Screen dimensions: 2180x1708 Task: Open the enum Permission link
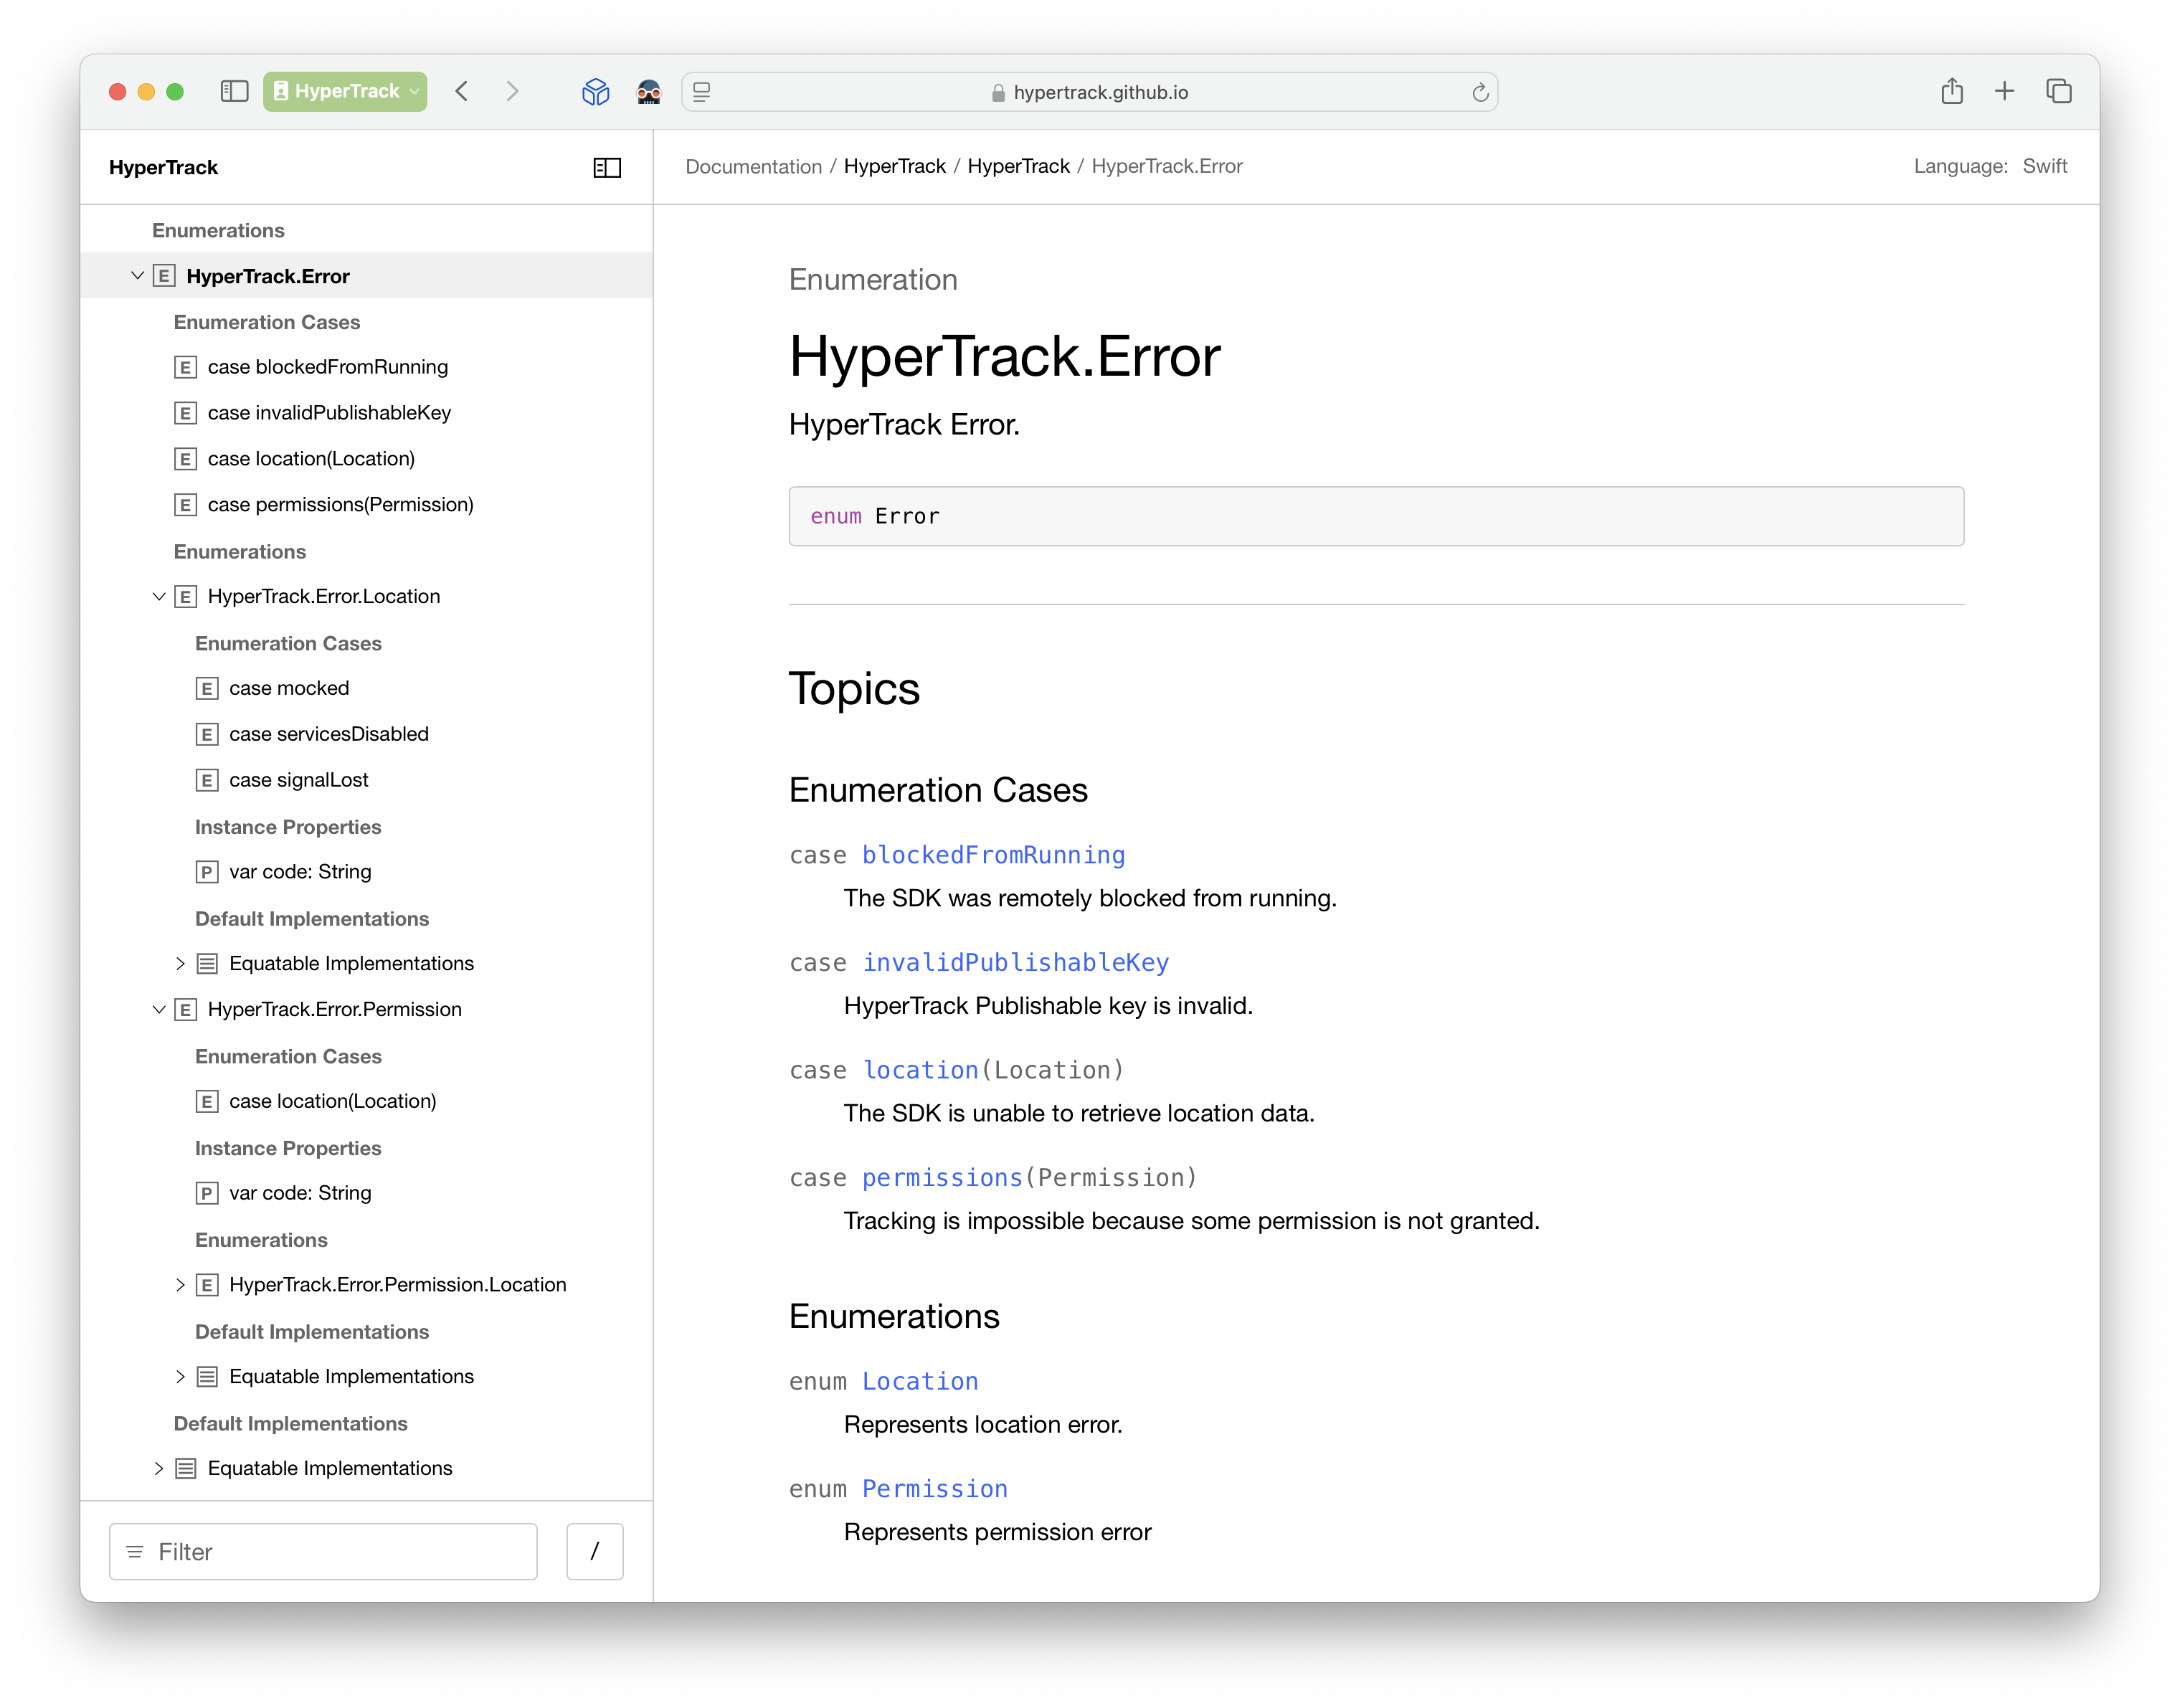tap(934, 1488)
